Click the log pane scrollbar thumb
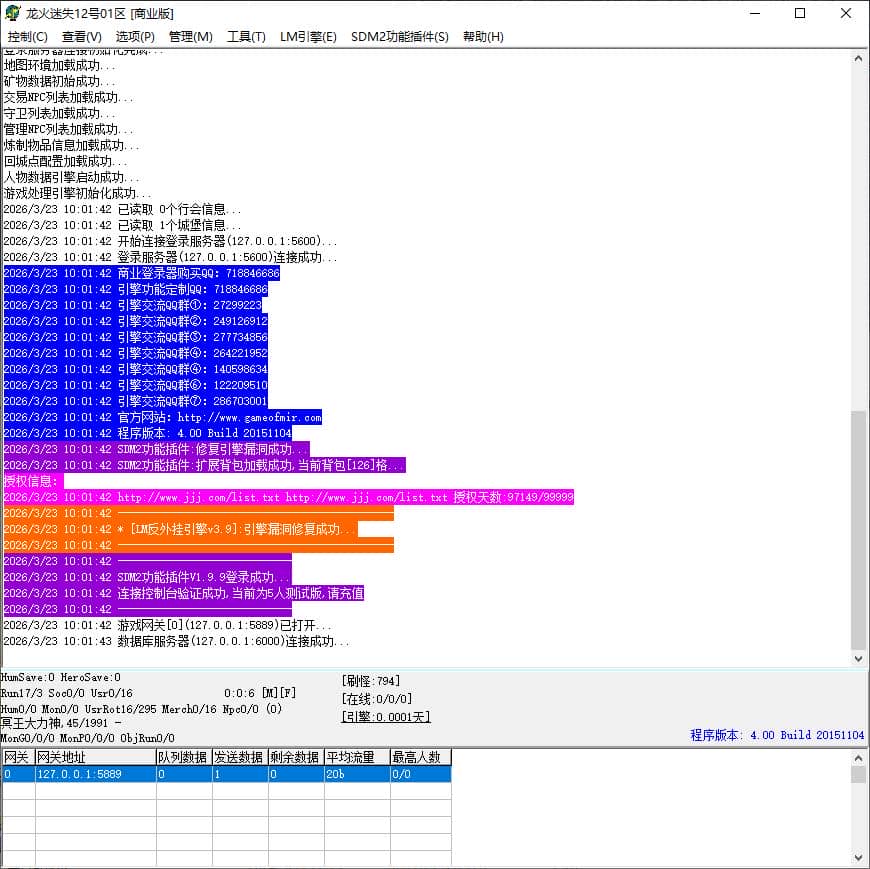This screenshot has width=870, height=869. point(858,530)
